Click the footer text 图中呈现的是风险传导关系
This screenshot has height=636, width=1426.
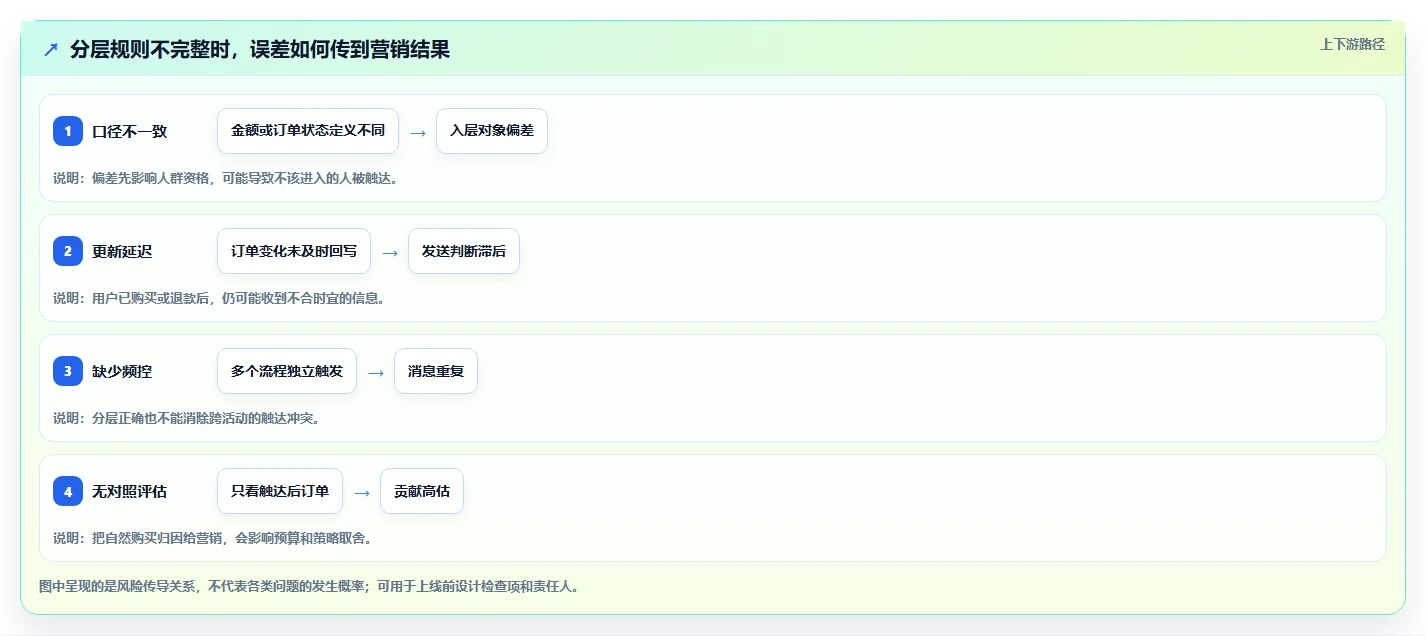pos(309,586)
